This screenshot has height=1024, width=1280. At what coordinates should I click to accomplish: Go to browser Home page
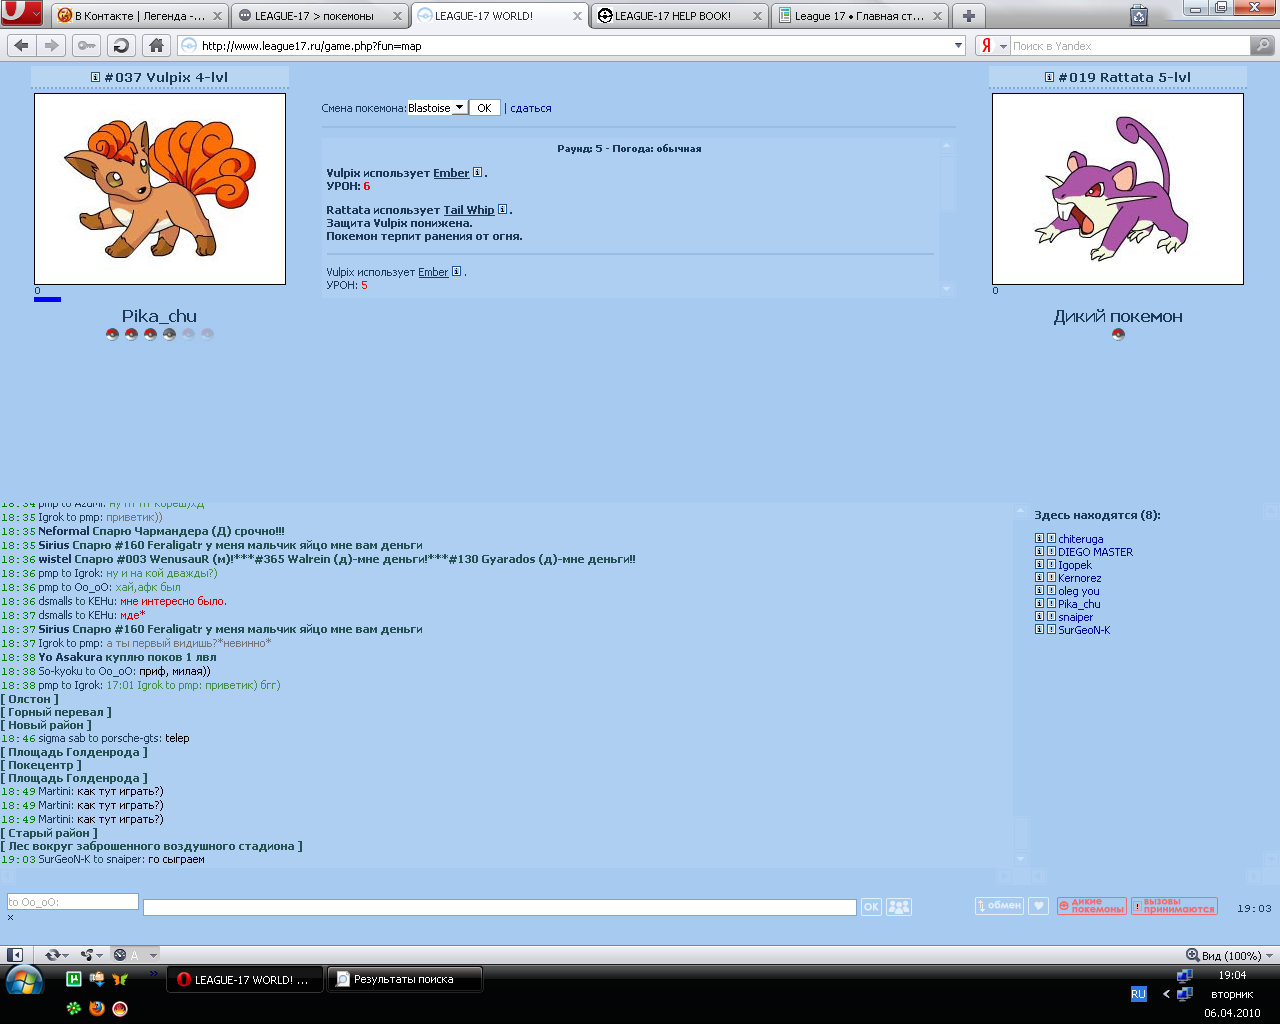pos(155,45)
